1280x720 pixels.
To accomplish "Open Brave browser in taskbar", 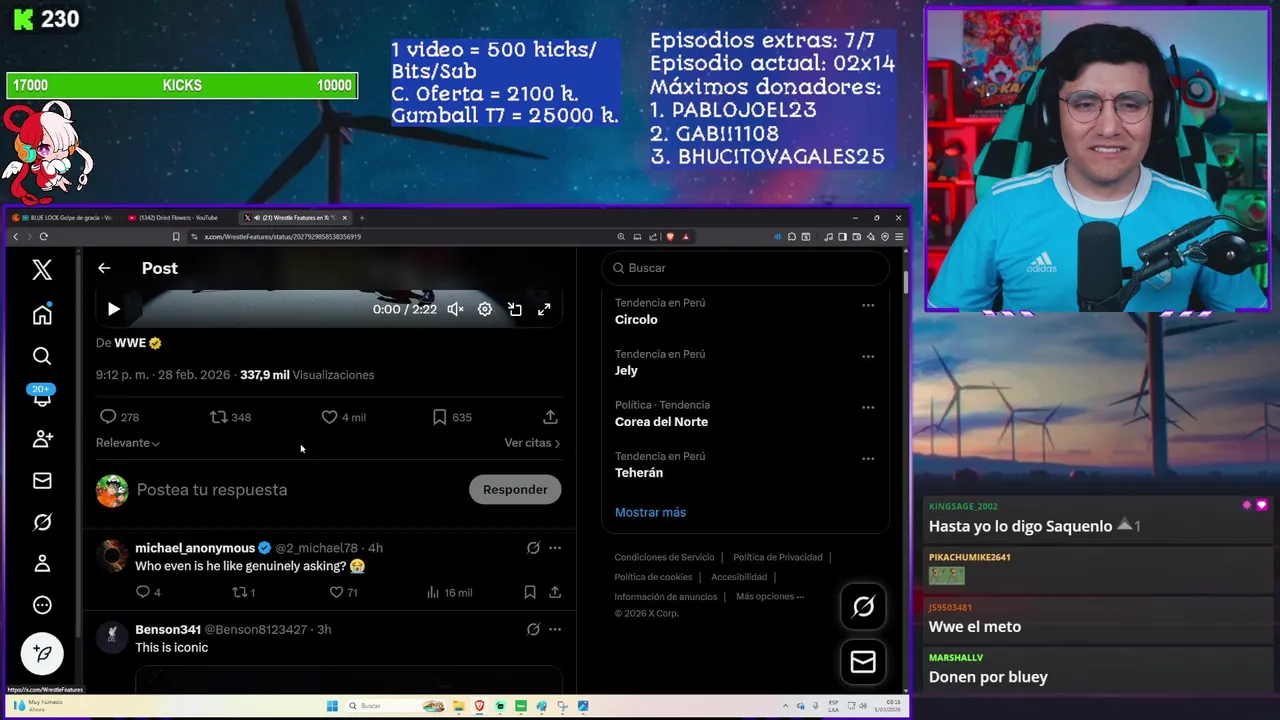I will 480,706.
